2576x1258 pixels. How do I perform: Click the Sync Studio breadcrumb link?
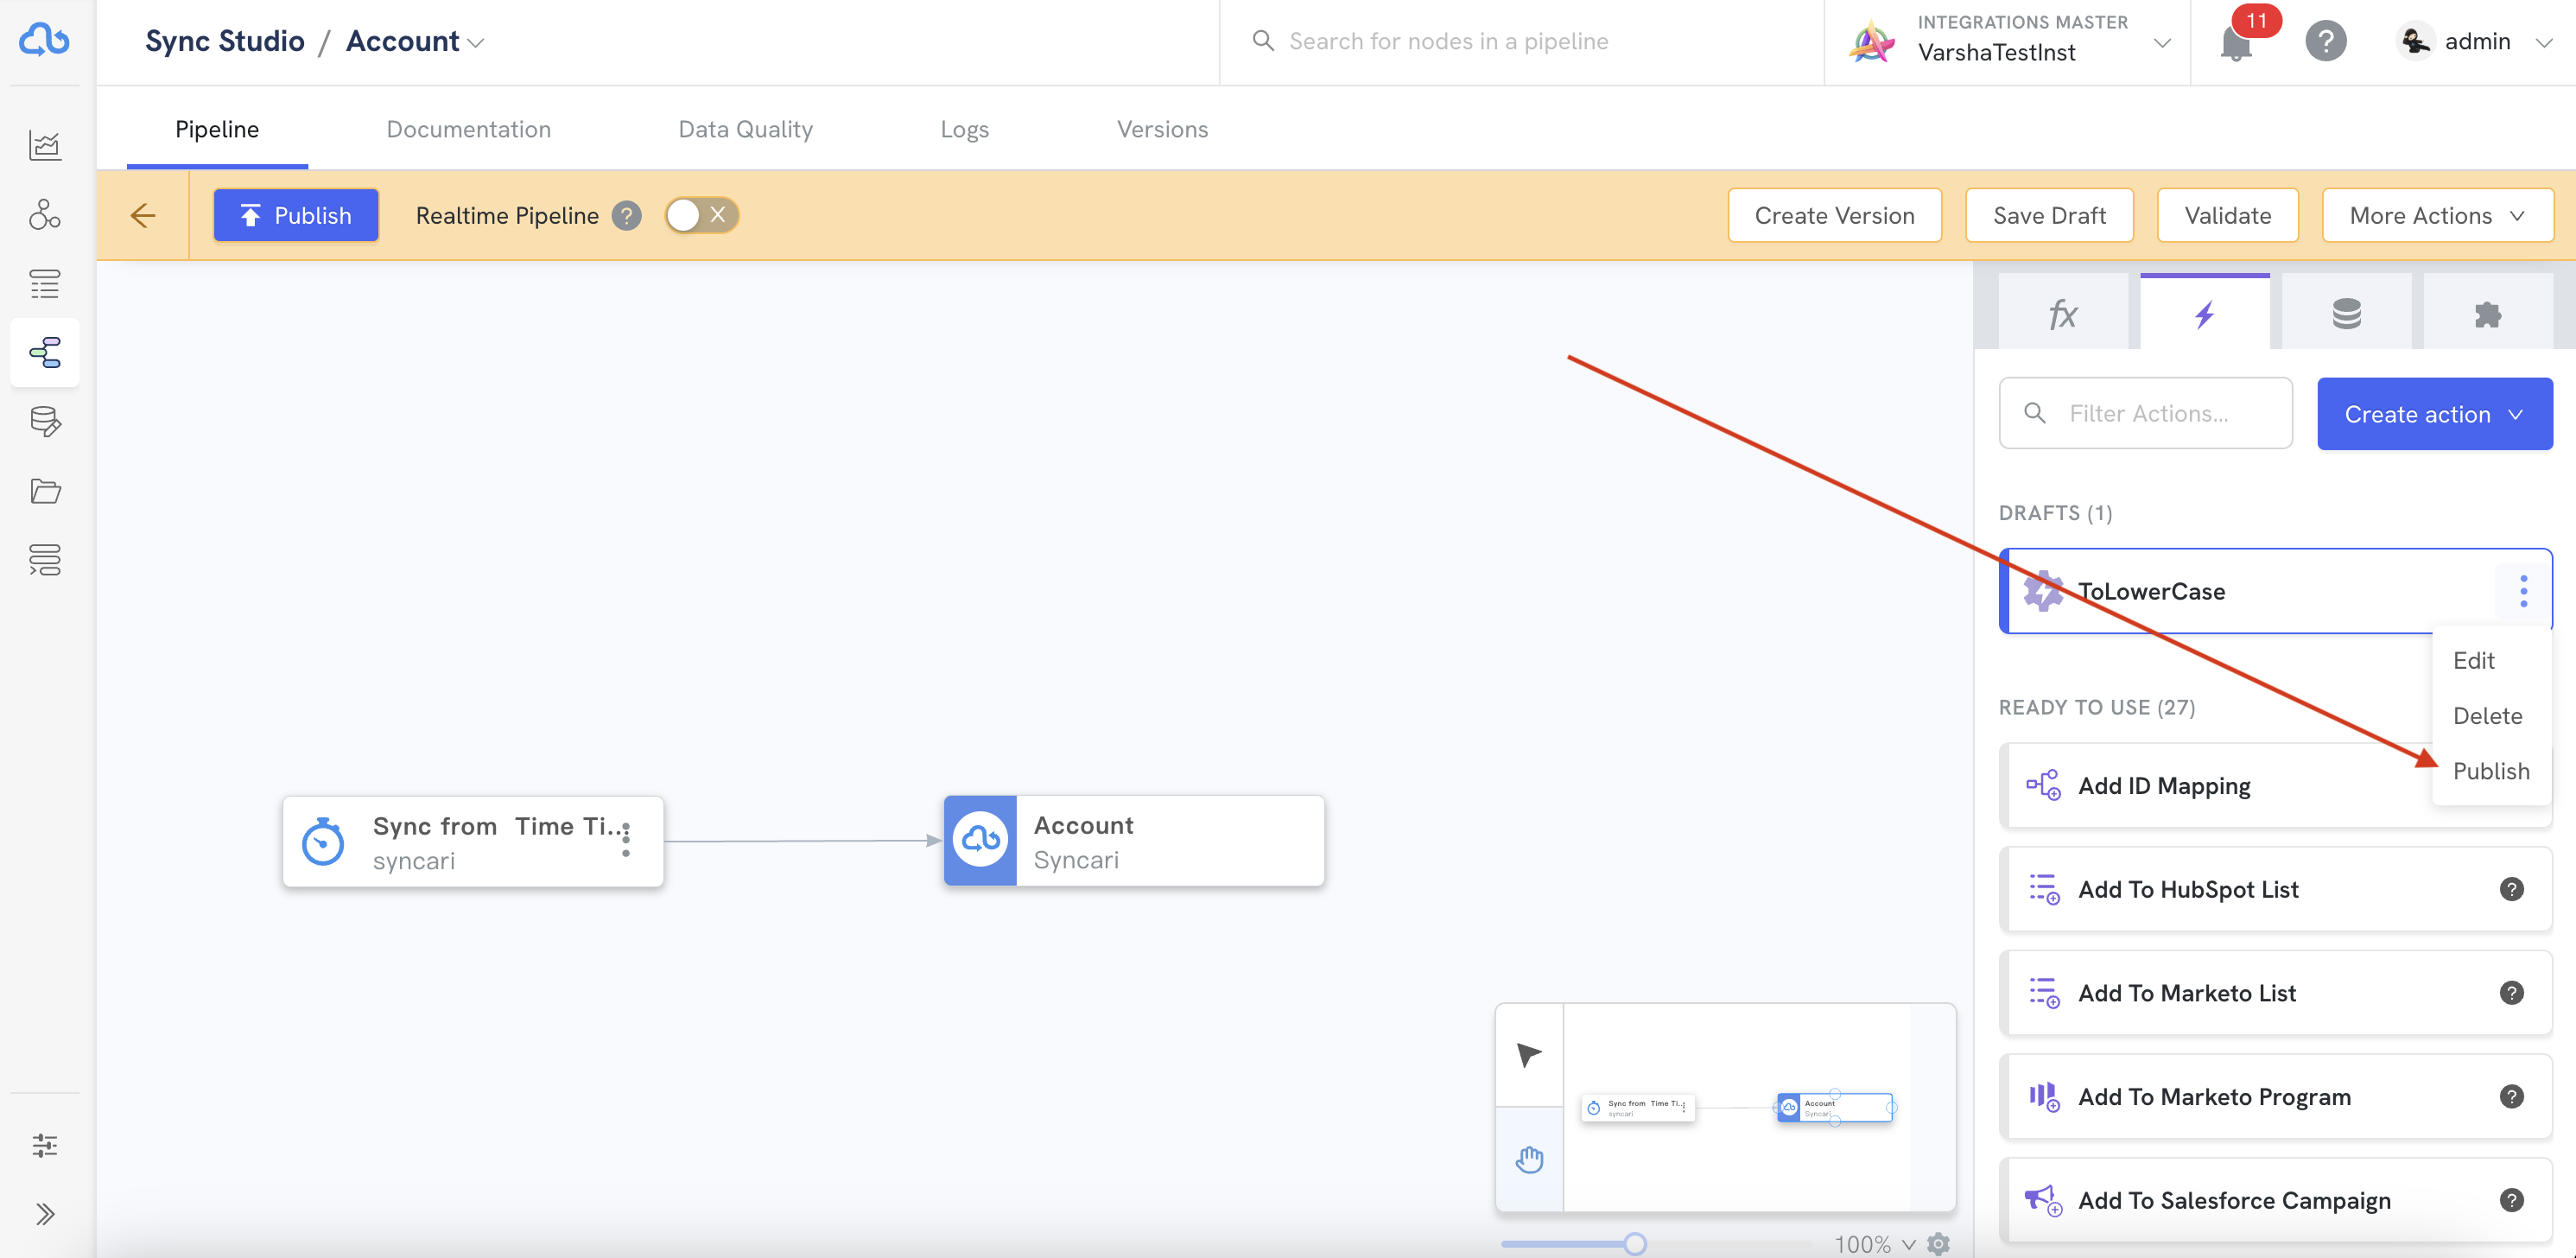tap(225, 41)
